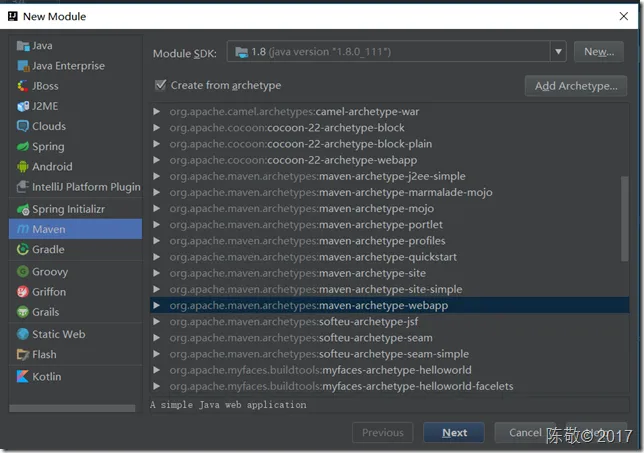This screenshot has width=644, height=453.
Task: Select the Clouds icon
Action: (x=23, y=126)
